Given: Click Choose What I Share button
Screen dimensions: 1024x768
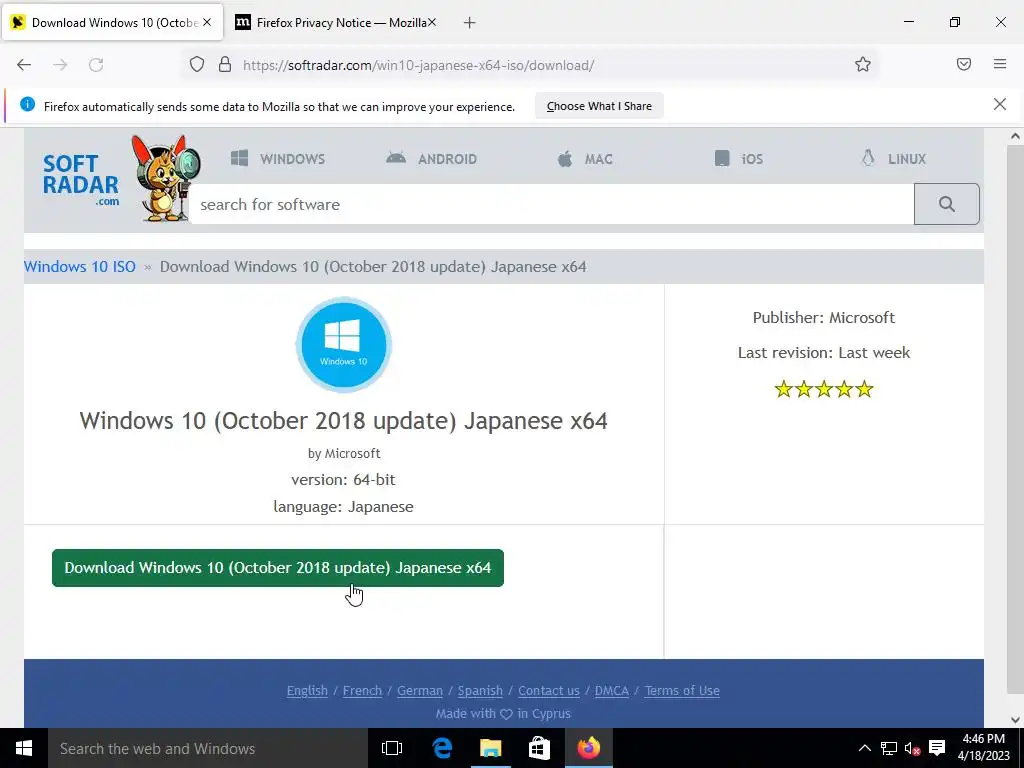Looking at the screenshot, I should [599, 106].
